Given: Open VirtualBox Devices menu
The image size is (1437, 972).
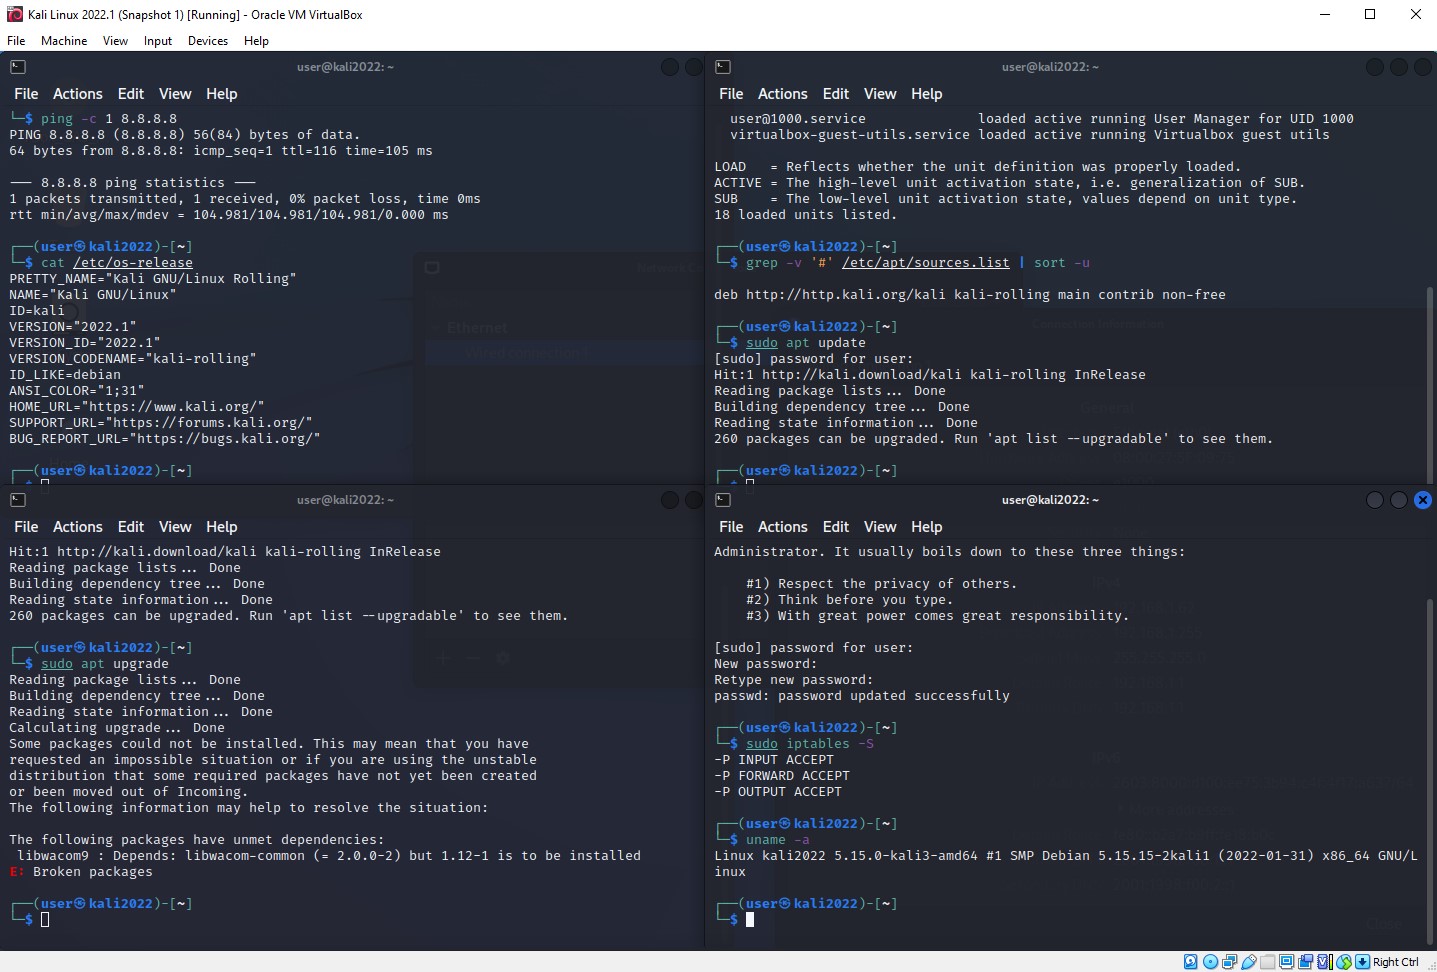Looking at the screenshot, I should tap(207, 41).
